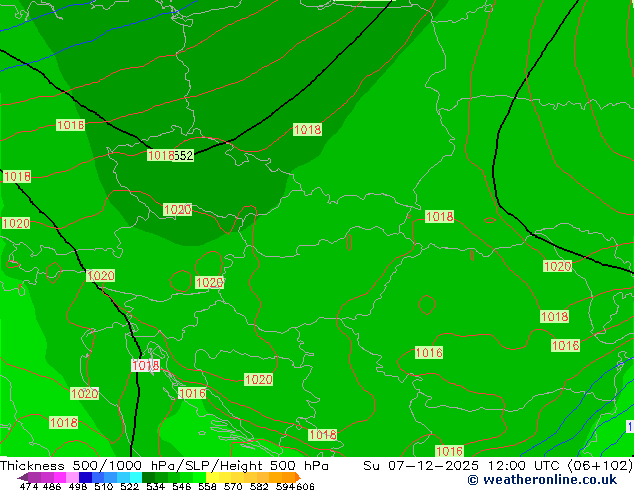Screen dimensions: 634x490
Task: Click the '(06+102)' forecast run text
Action: pyautogui.click(x=600, y=465)
